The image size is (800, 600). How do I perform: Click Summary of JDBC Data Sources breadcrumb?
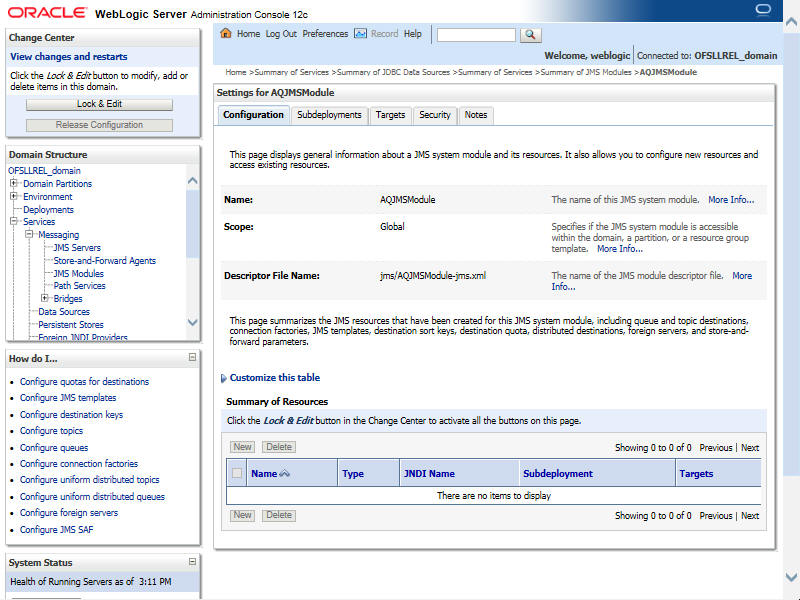(393, 72)
